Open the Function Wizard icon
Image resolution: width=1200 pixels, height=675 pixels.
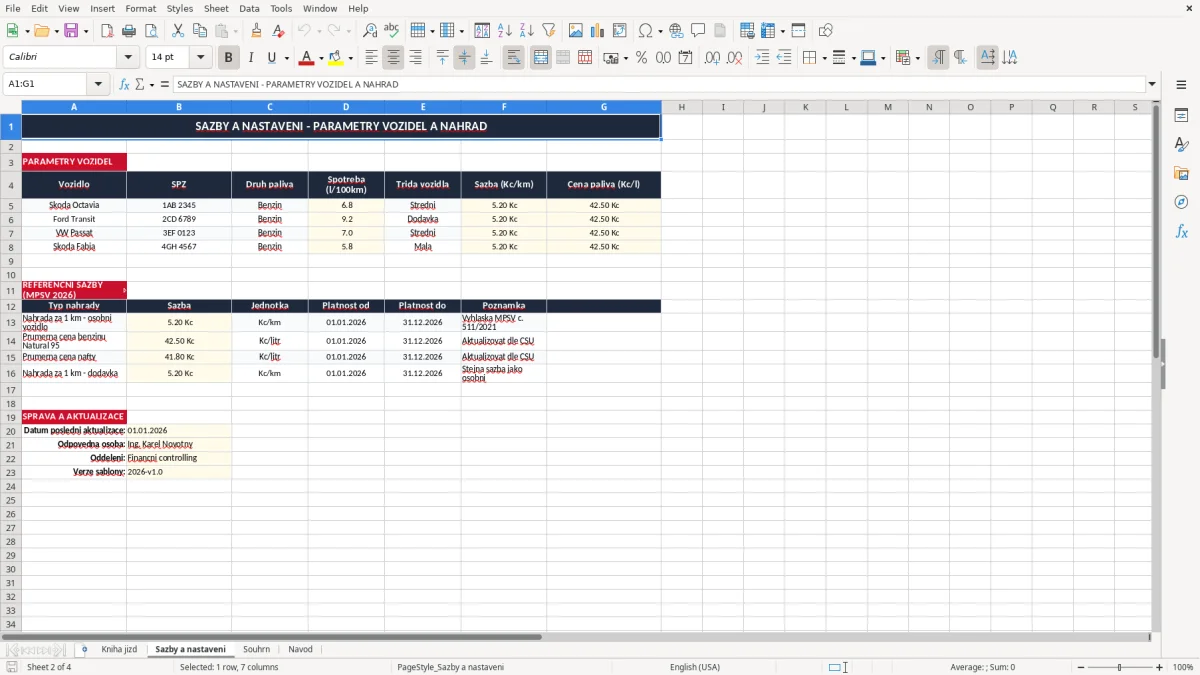point(124,84)
